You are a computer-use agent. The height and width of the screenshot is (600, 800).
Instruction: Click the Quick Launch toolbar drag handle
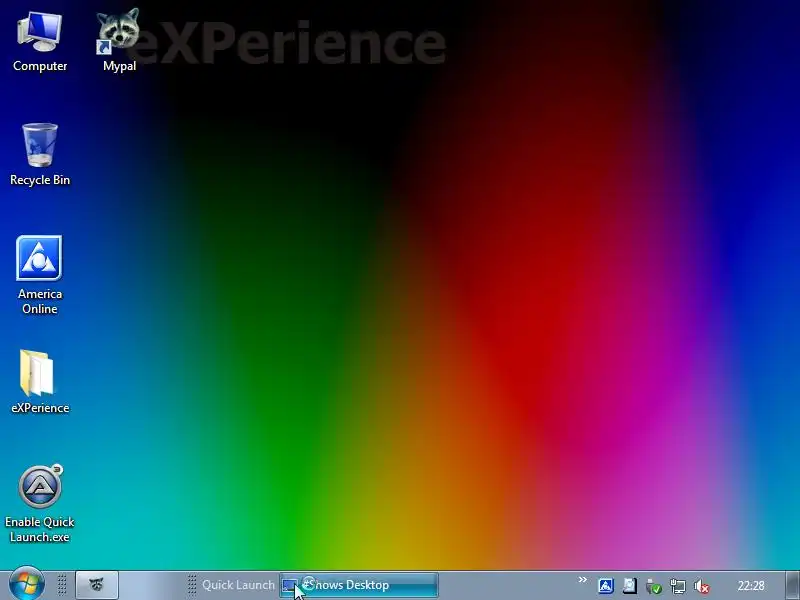pyautogui.click(x=191, y=585)
